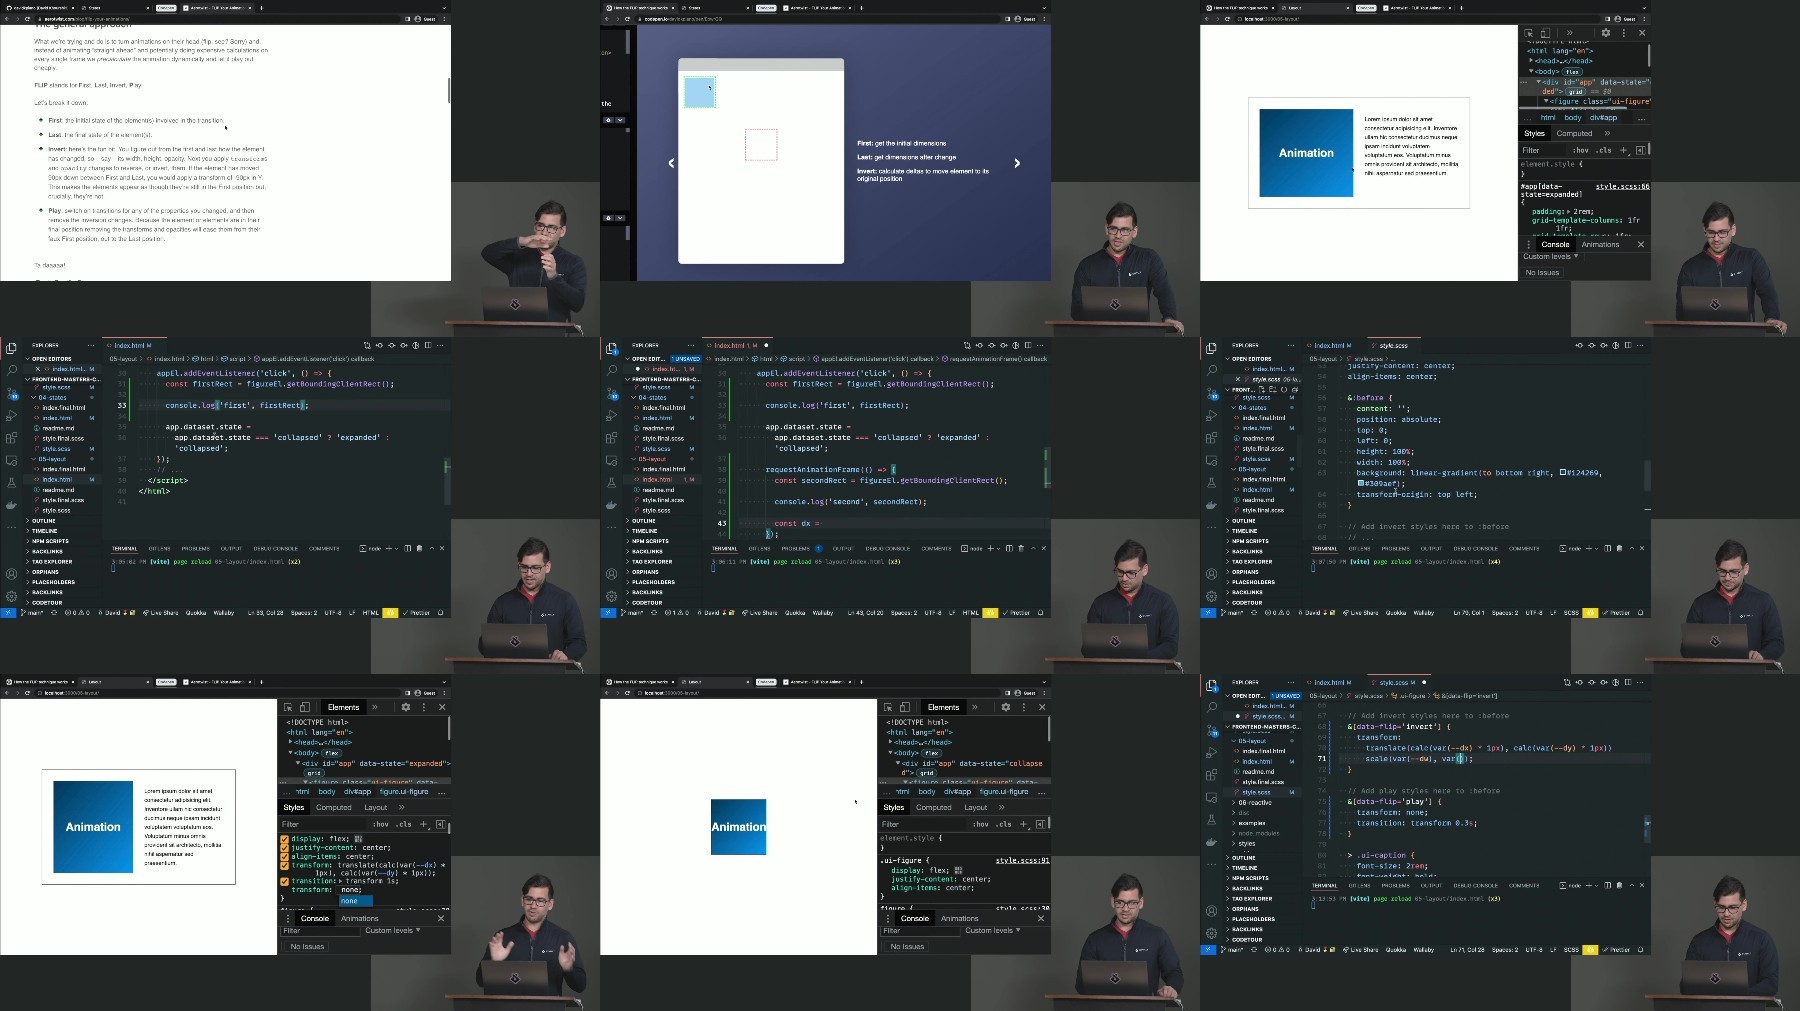Open DevTools settings gear in bottom-left browser
Screen dimensions: 1800x1011
coord(406,707)
